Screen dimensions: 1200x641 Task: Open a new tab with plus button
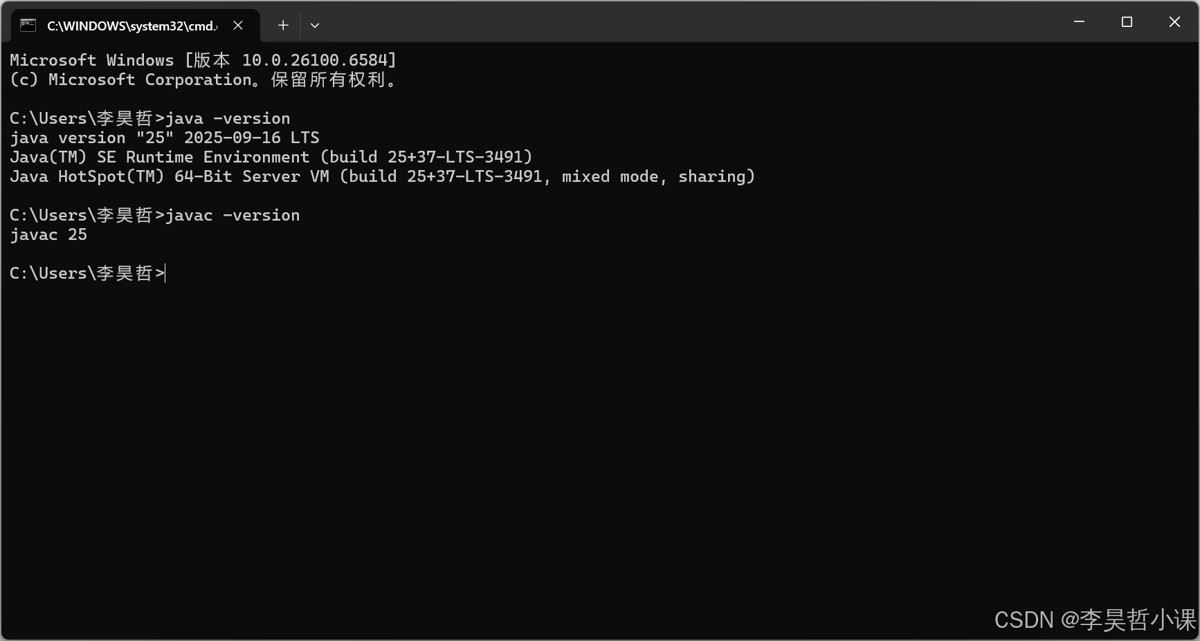[x=283, y=25]
